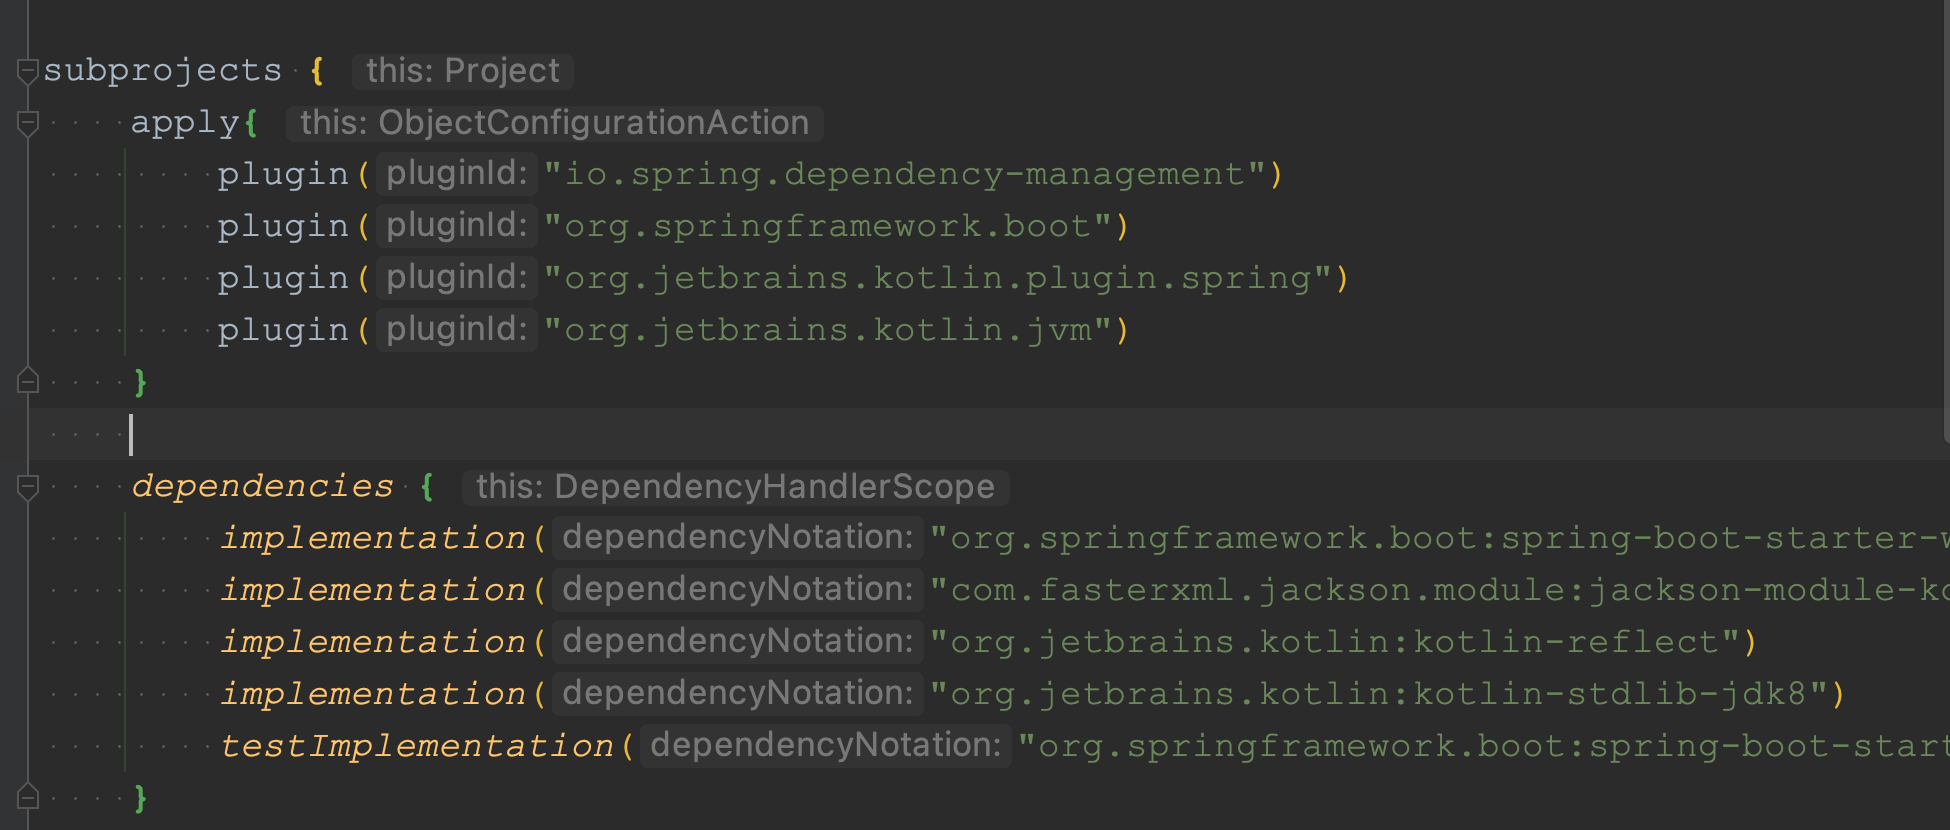Click pluginId hint on kotlin.plugin.spring line
1950x830 pixels.
(457, 278)
